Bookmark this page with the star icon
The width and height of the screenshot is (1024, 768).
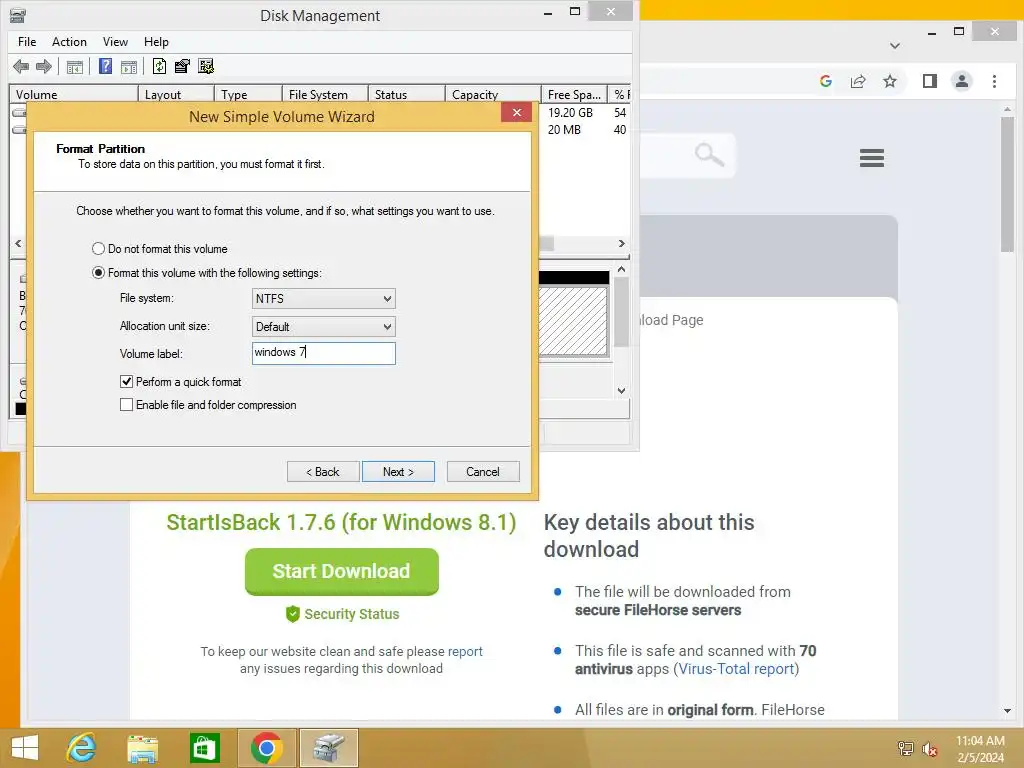889,81
